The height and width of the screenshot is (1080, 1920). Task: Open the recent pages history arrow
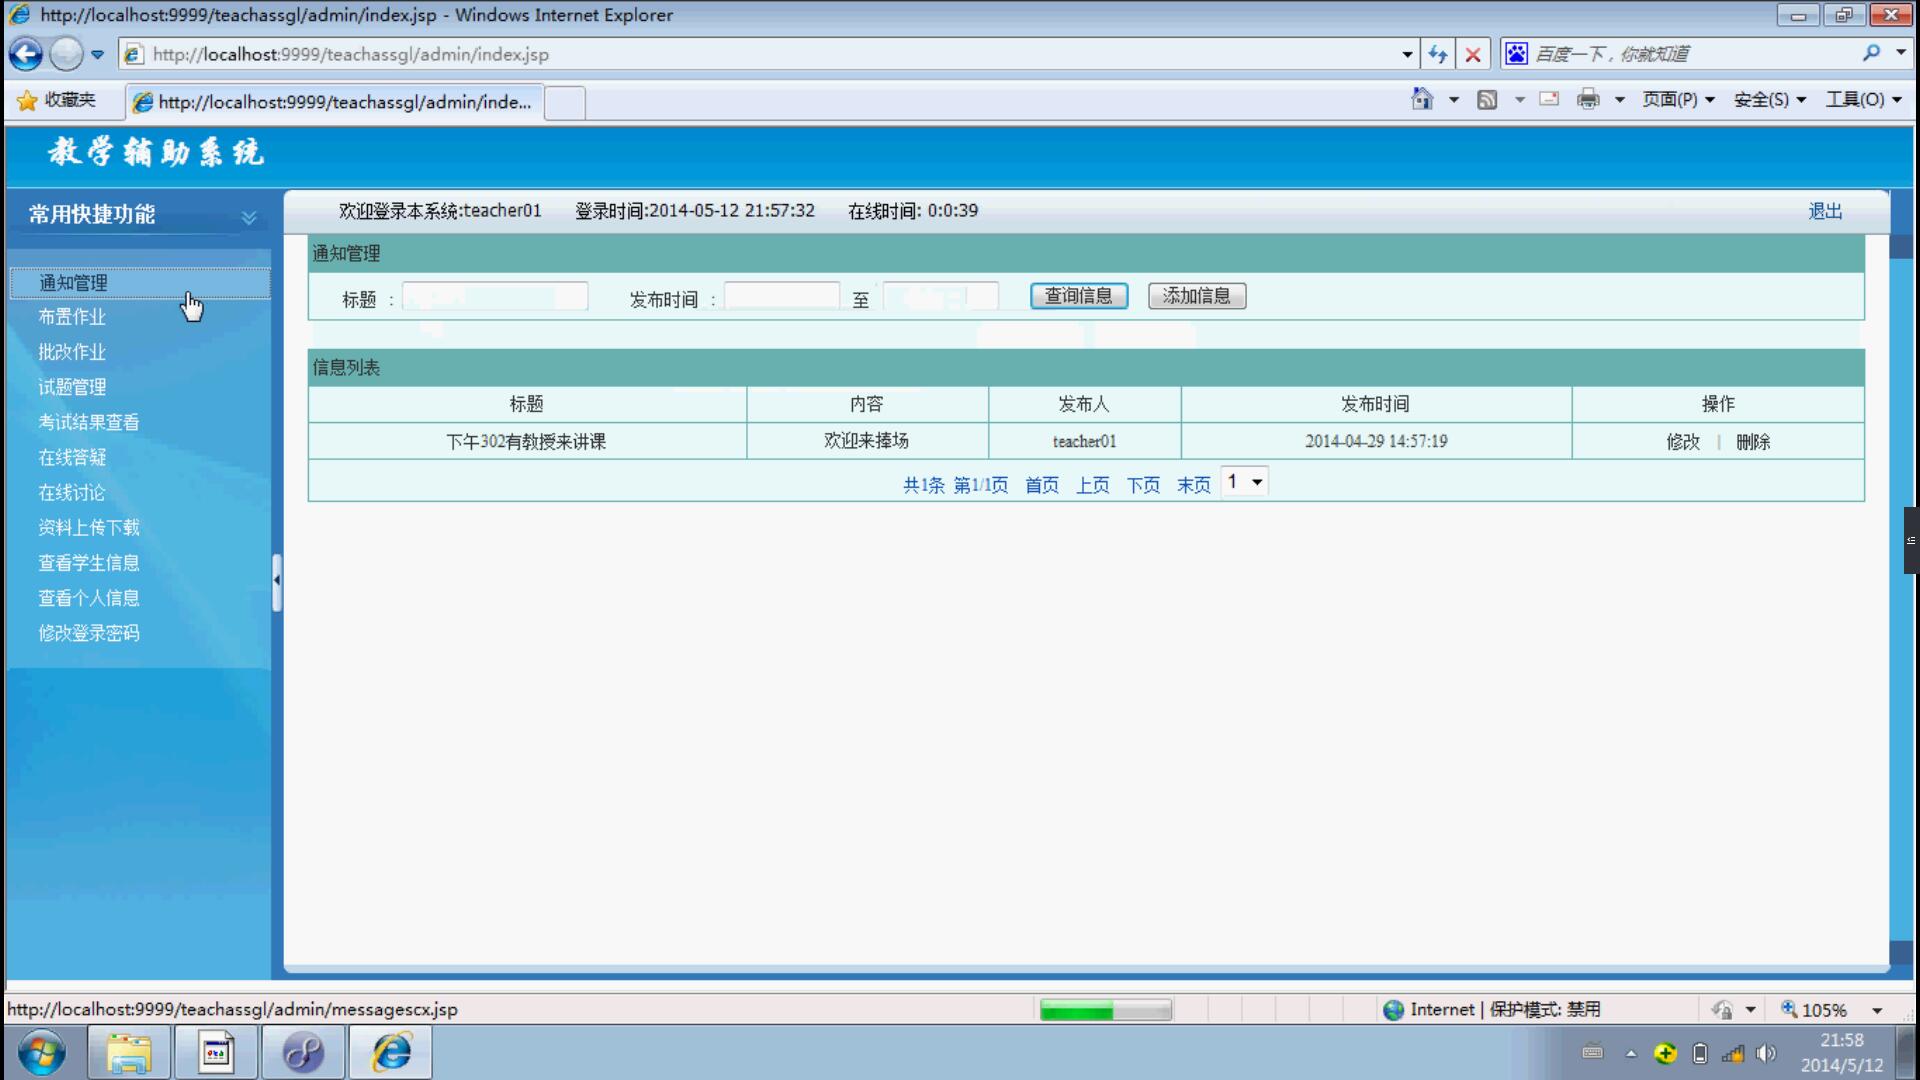pos(97,55)
